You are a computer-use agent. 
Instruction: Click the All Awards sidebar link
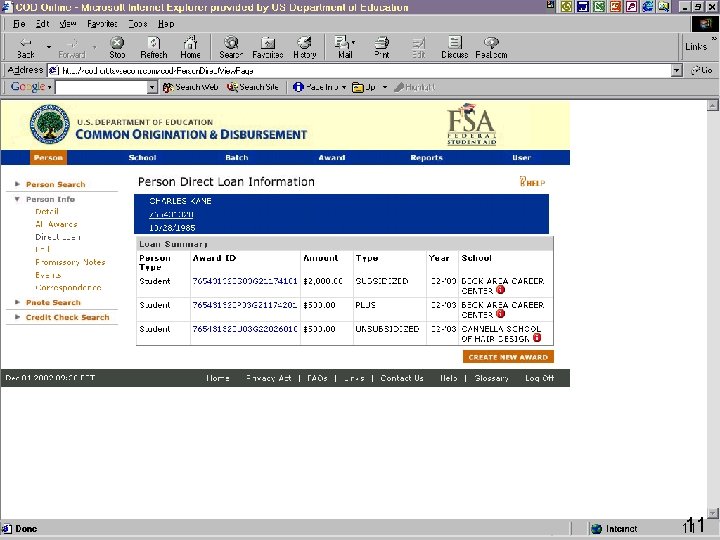point(56,224)
